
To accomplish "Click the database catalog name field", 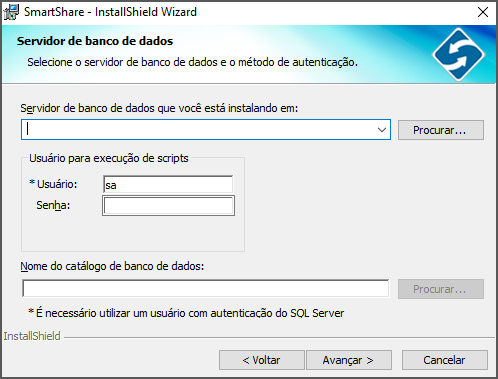I will [205, 288].
